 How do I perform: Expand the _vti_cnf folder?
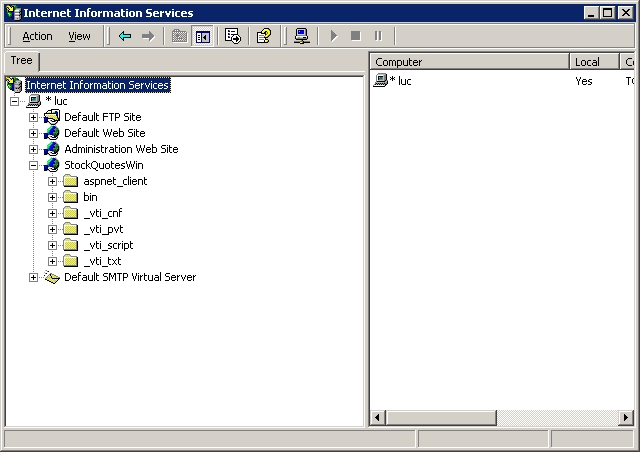pos(52,213)
